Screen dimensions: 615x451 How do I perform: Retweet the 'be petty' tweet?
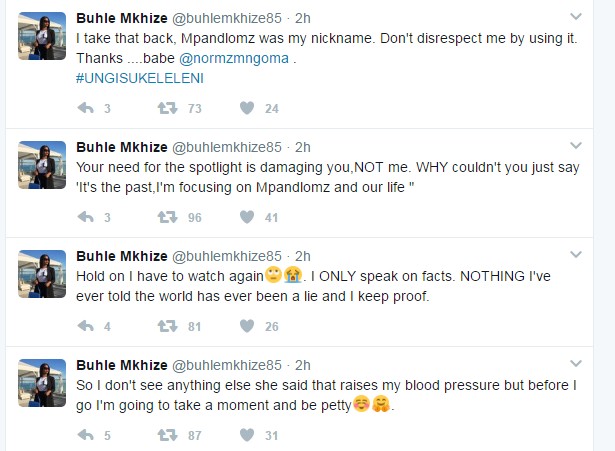[x=166, y=434]
